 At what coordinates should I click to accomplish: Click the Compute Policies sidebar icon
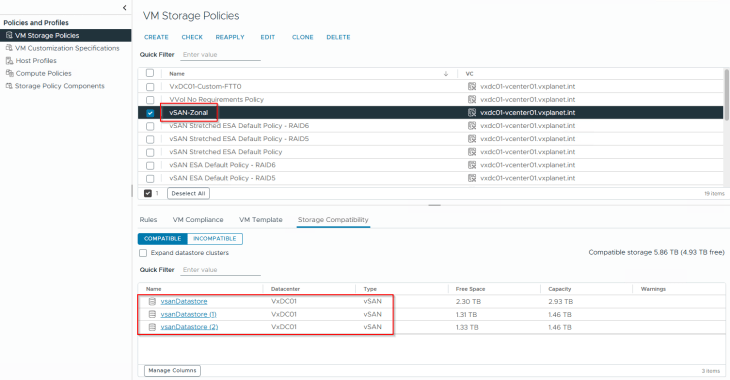point(9,73)
